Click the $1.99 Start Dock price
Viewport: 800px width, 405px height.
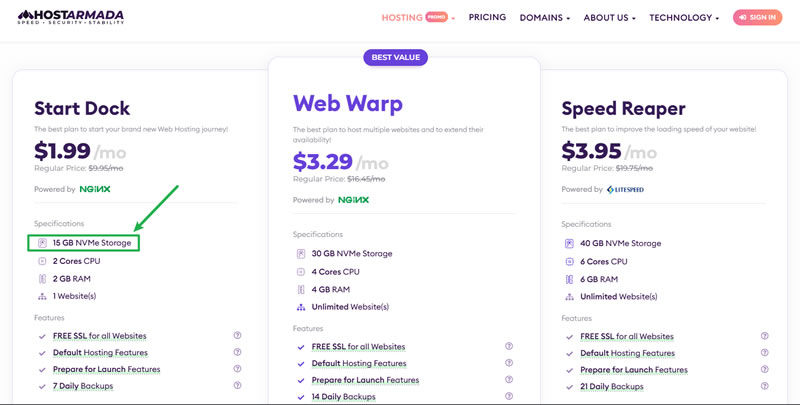(x=62, y=151)
